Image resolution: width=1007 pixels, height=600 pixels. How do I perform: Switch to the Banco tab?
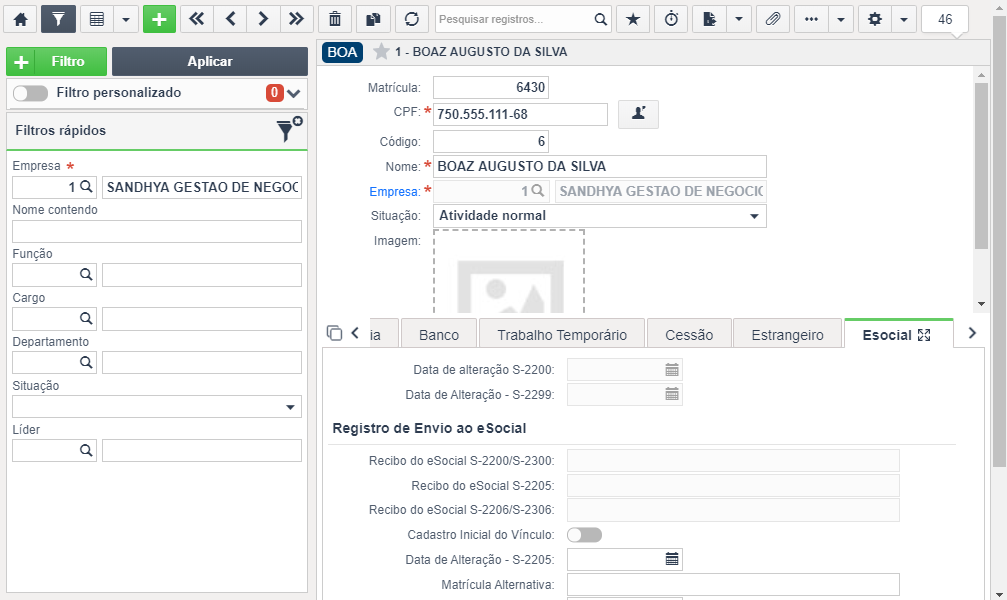[x=439, y=335]
